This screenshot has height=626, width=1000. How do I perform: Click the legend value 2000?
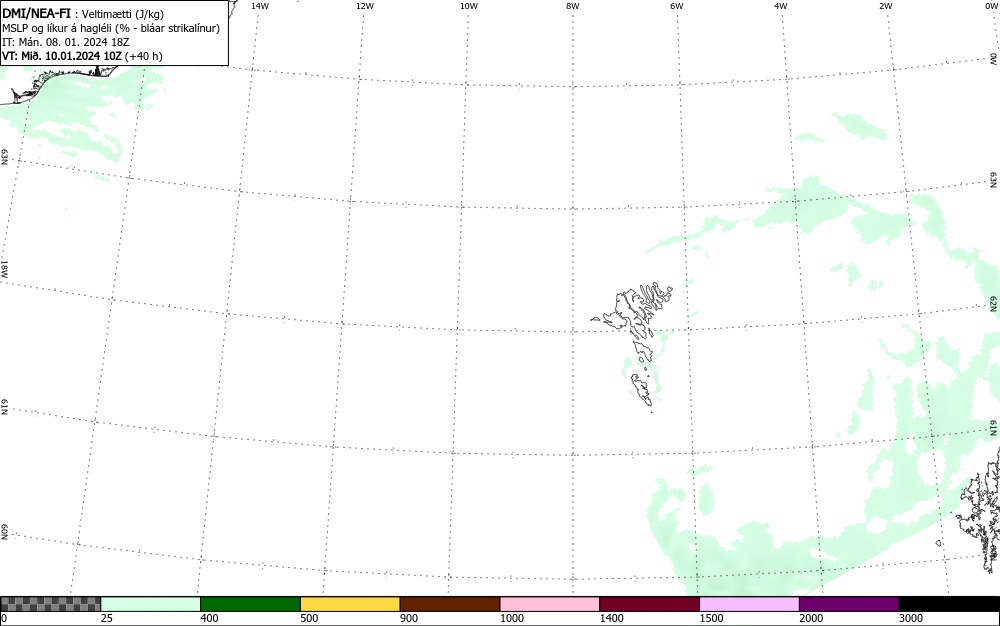click(x=811, y=618)
